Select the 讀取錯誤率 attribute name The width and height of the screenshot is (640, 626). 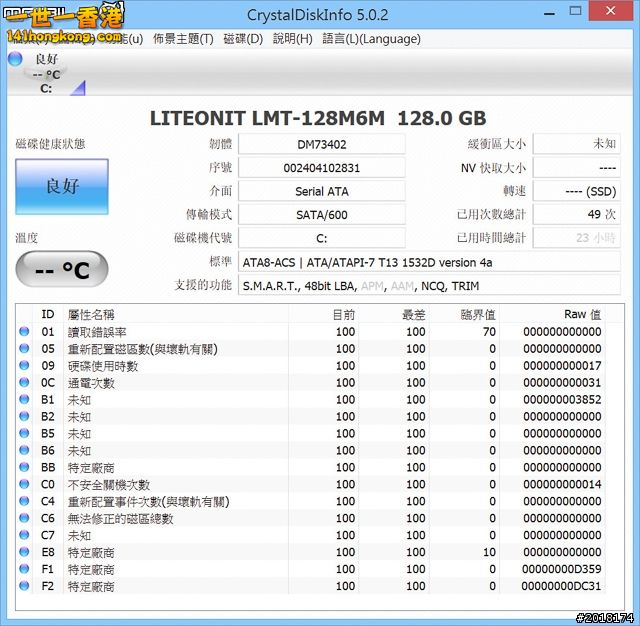(x=97, y=332)
